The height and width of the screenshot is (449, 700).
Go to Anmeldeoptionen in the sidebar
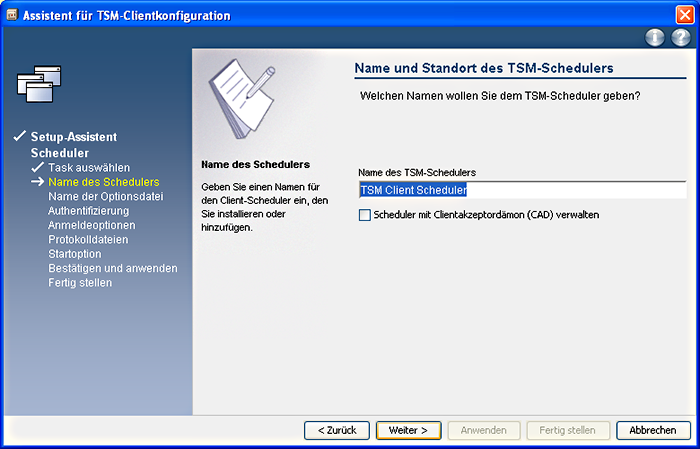91,225
